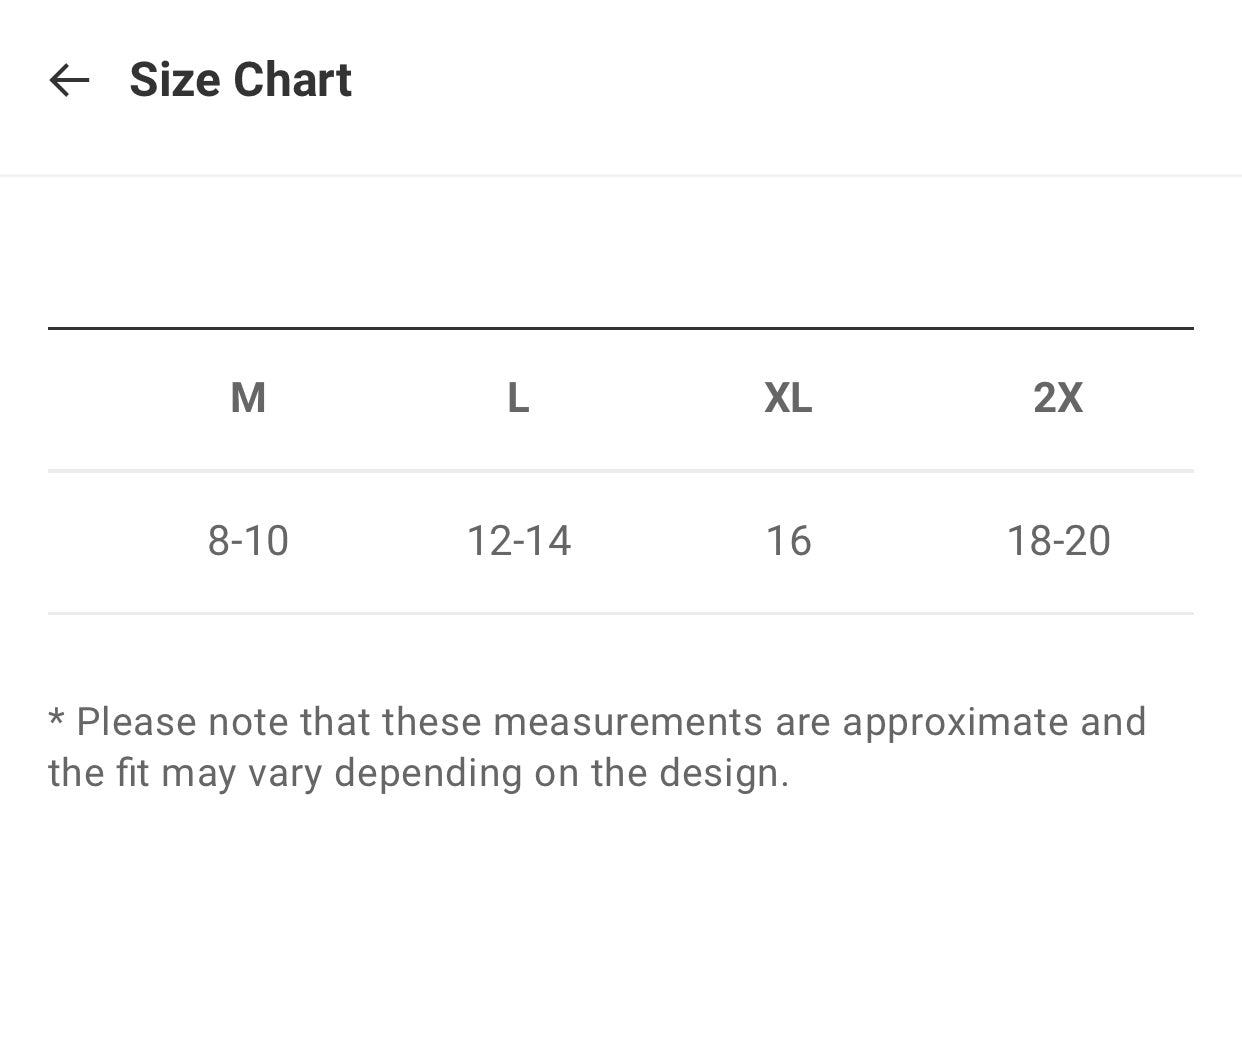Select the L column header

[517, 397]
